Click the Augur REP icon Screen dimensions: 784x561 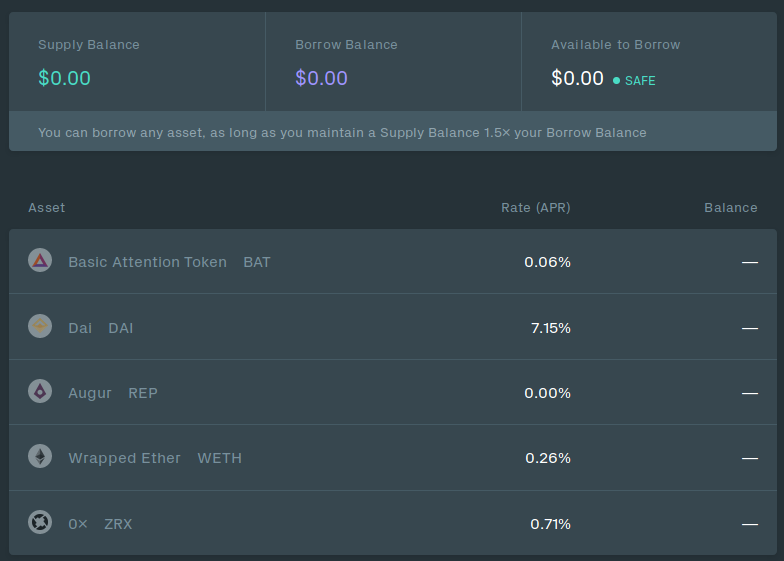(40, 391)
